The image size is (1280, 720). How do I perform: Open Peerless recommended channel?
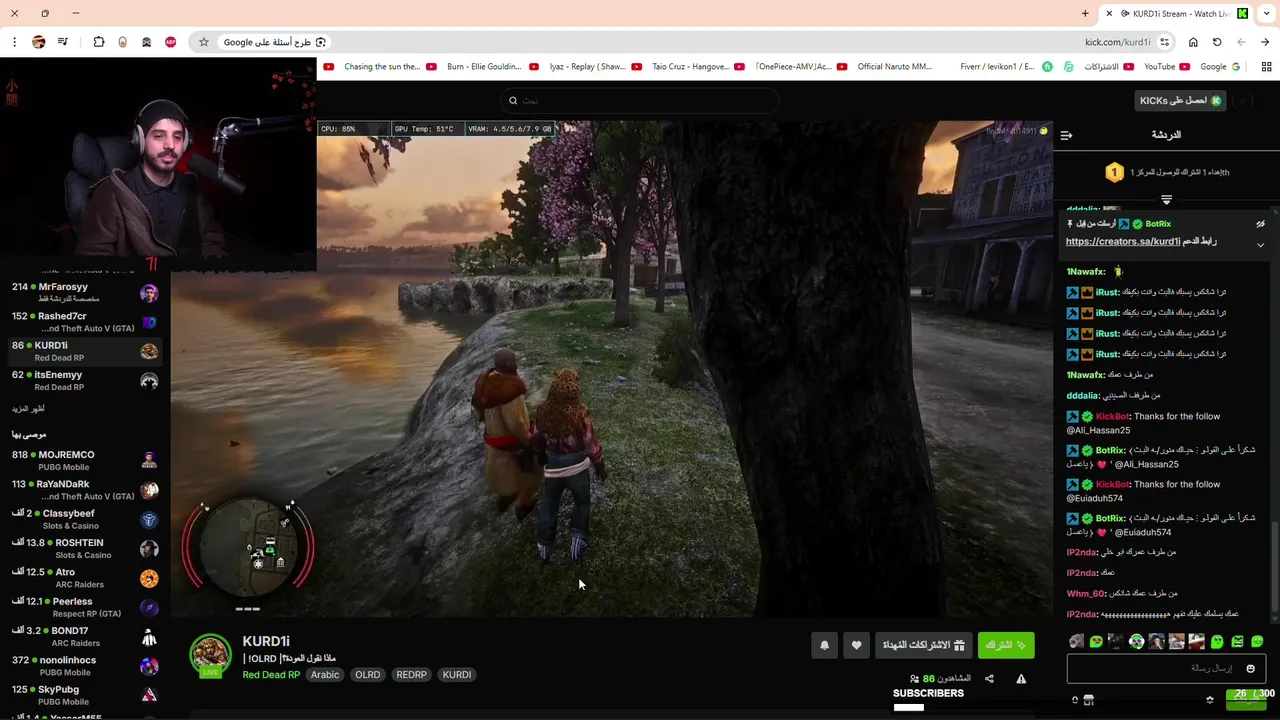(85, 608)
